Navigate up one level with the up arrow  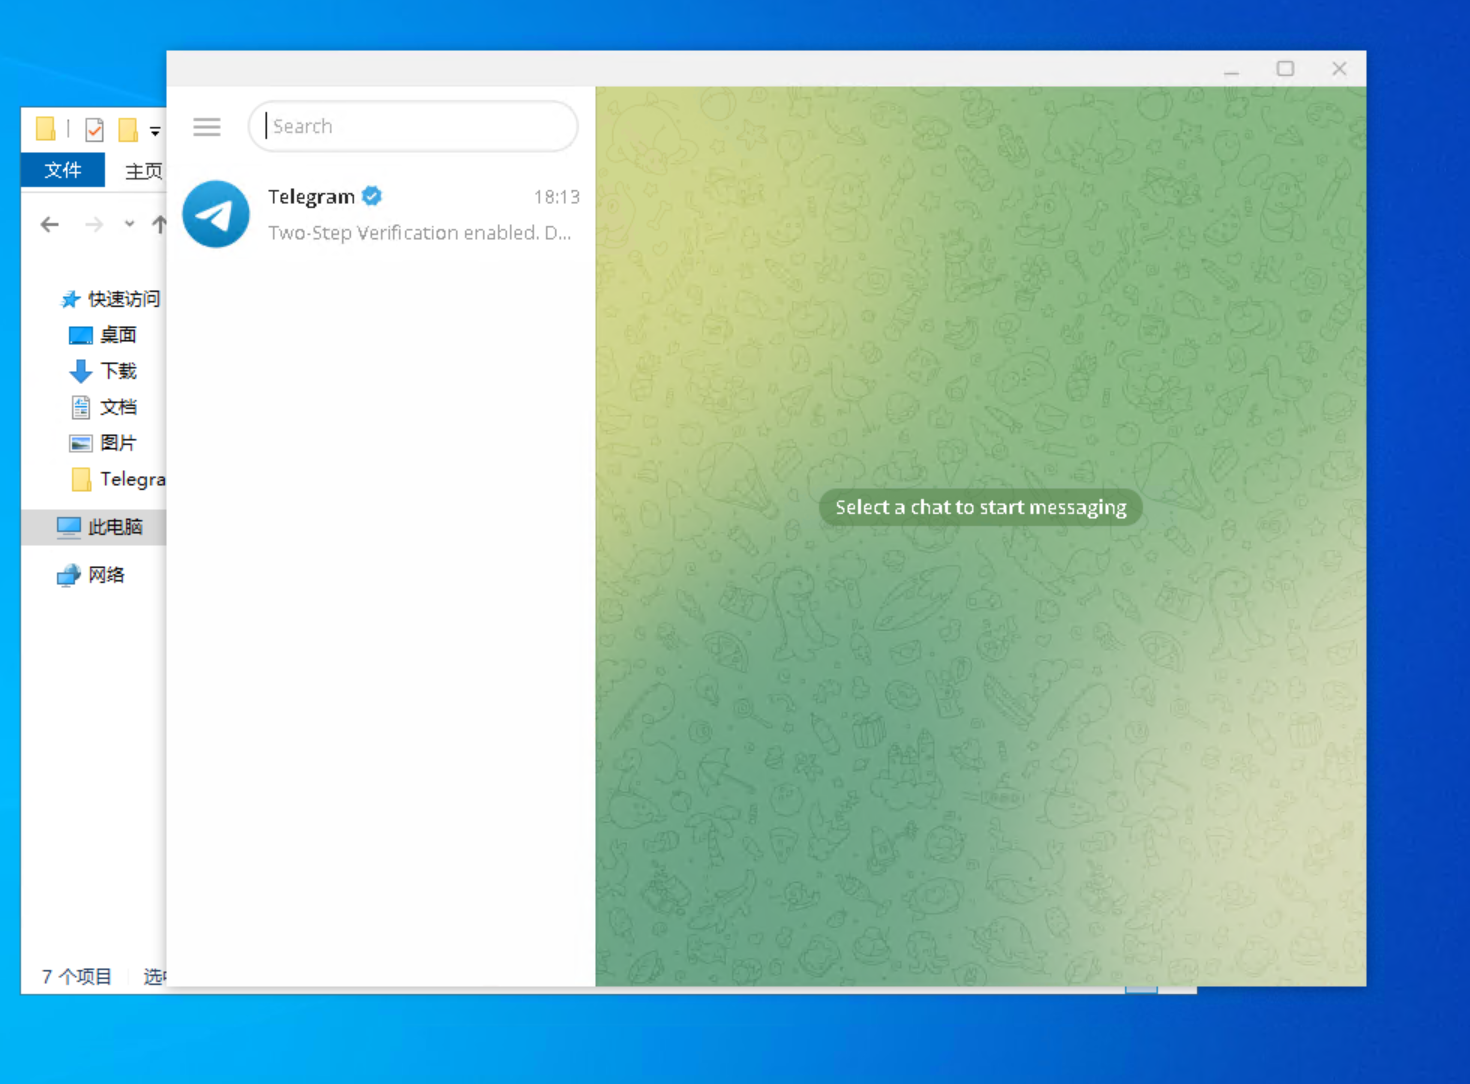(x=160, y=224)
